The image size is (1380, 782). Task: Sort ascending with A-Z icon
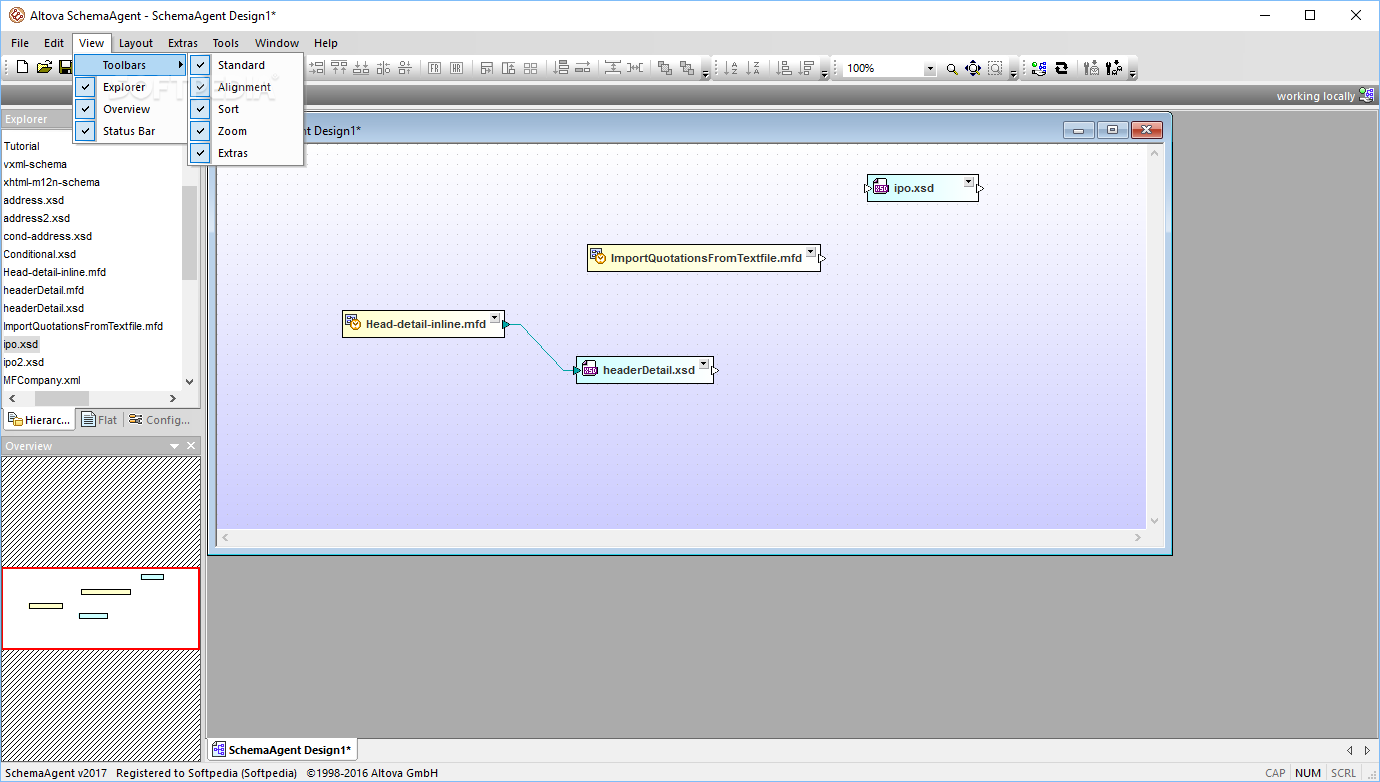click(x=731, y=68)
